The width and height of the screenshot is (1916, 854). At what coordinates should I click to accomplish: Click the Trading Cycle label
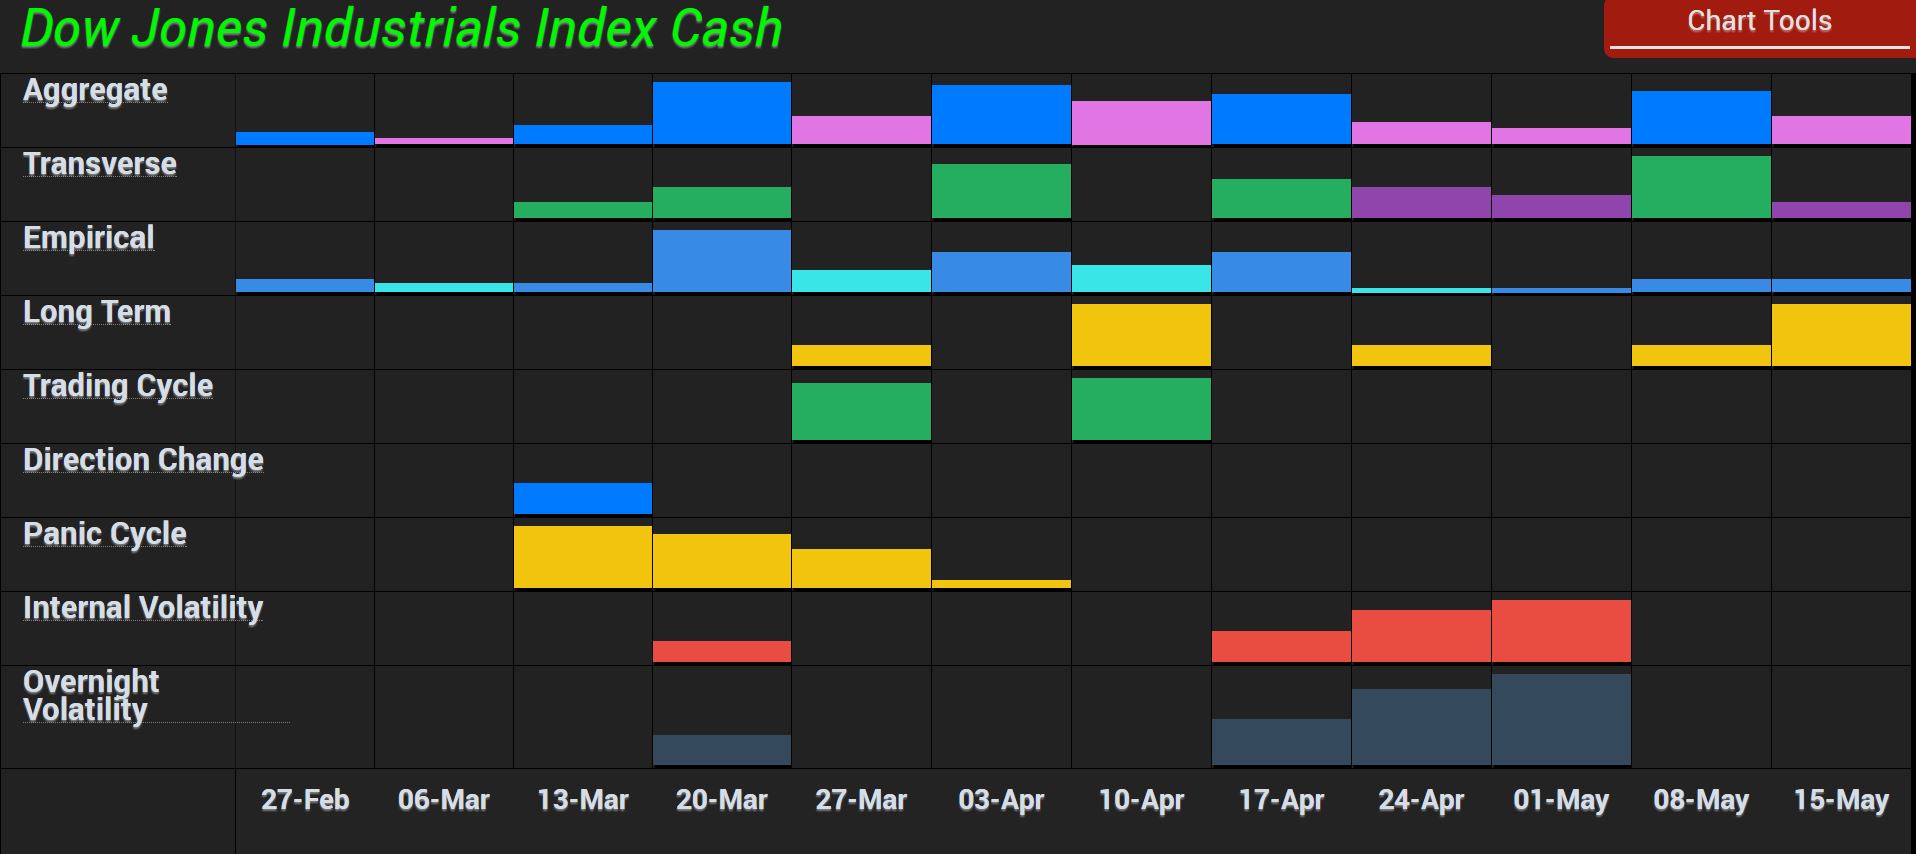117,386
